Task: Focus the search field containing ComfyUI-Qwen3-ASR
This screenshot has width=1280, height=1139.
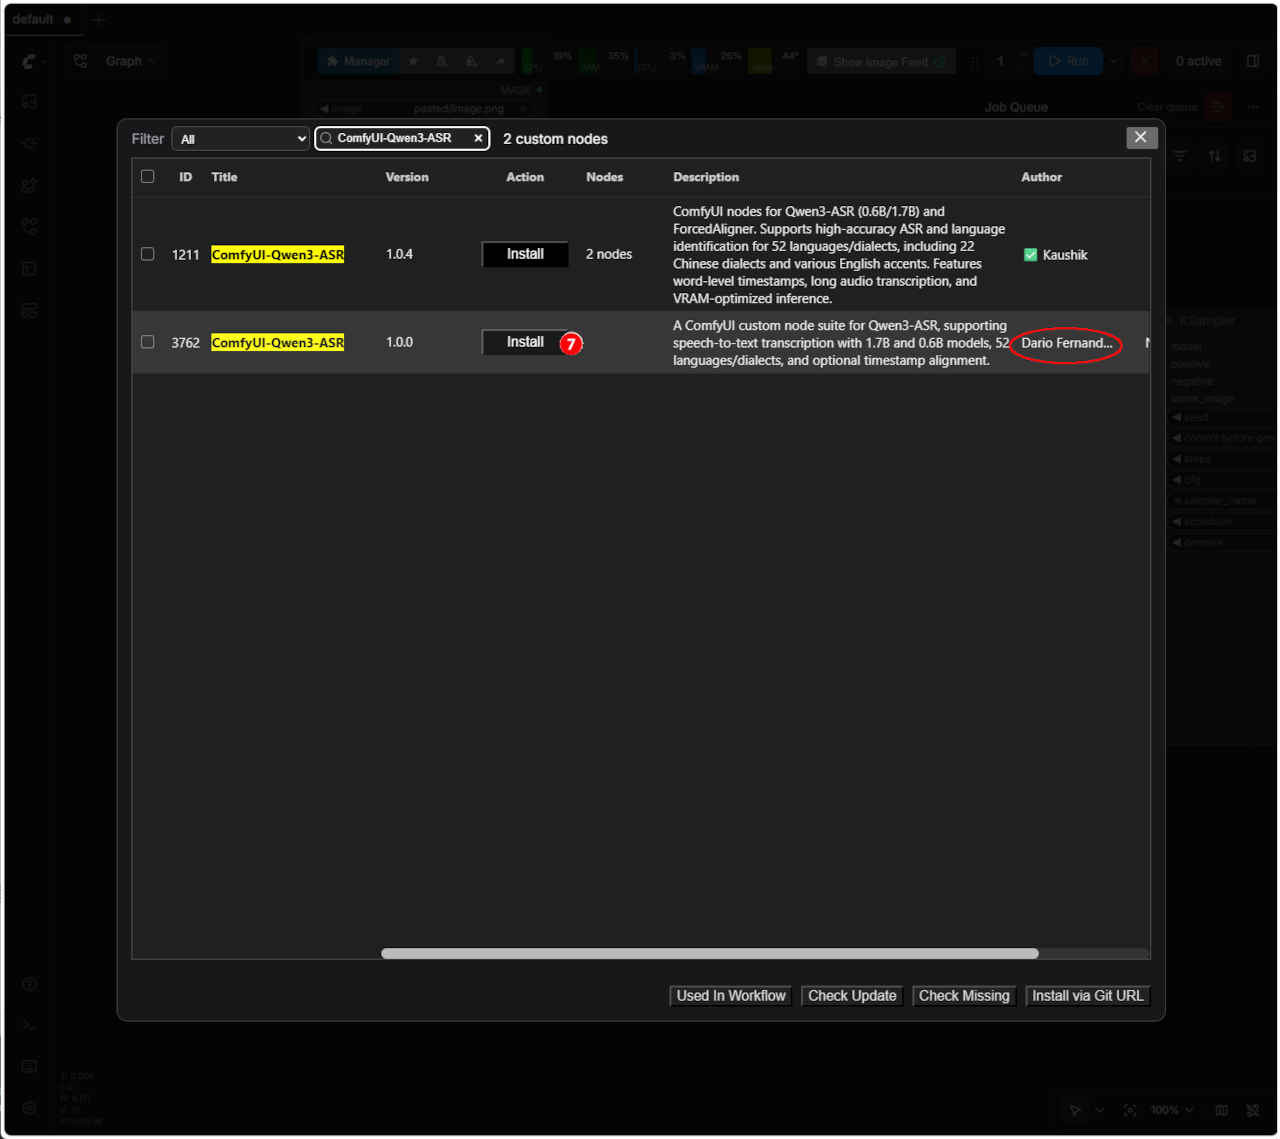Action: pyautogui.click(x=401, y=138)
